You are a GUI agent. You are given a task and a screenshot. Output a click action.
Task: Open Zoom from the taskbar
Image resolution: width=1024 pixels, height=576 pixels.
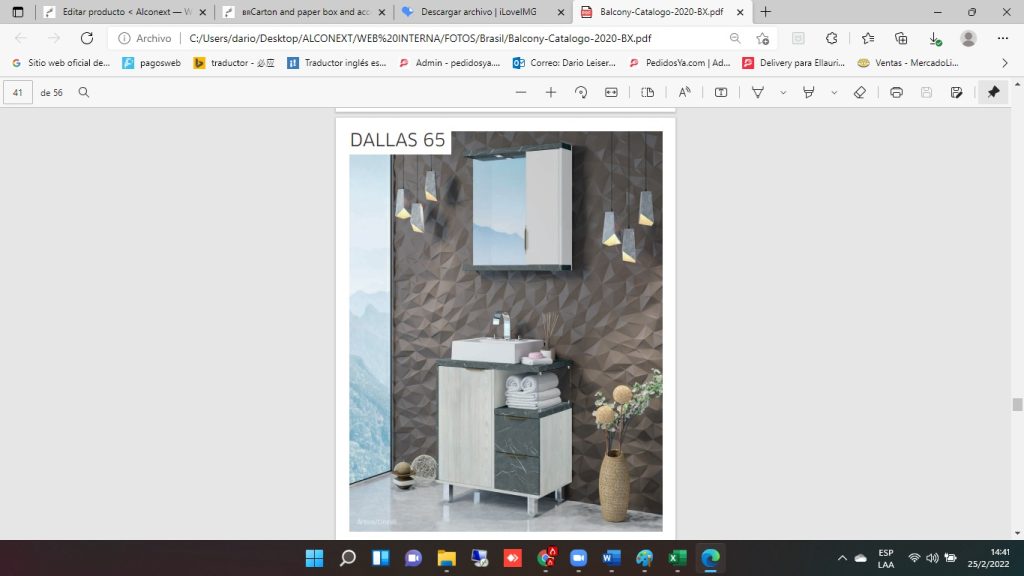point(578,558)
